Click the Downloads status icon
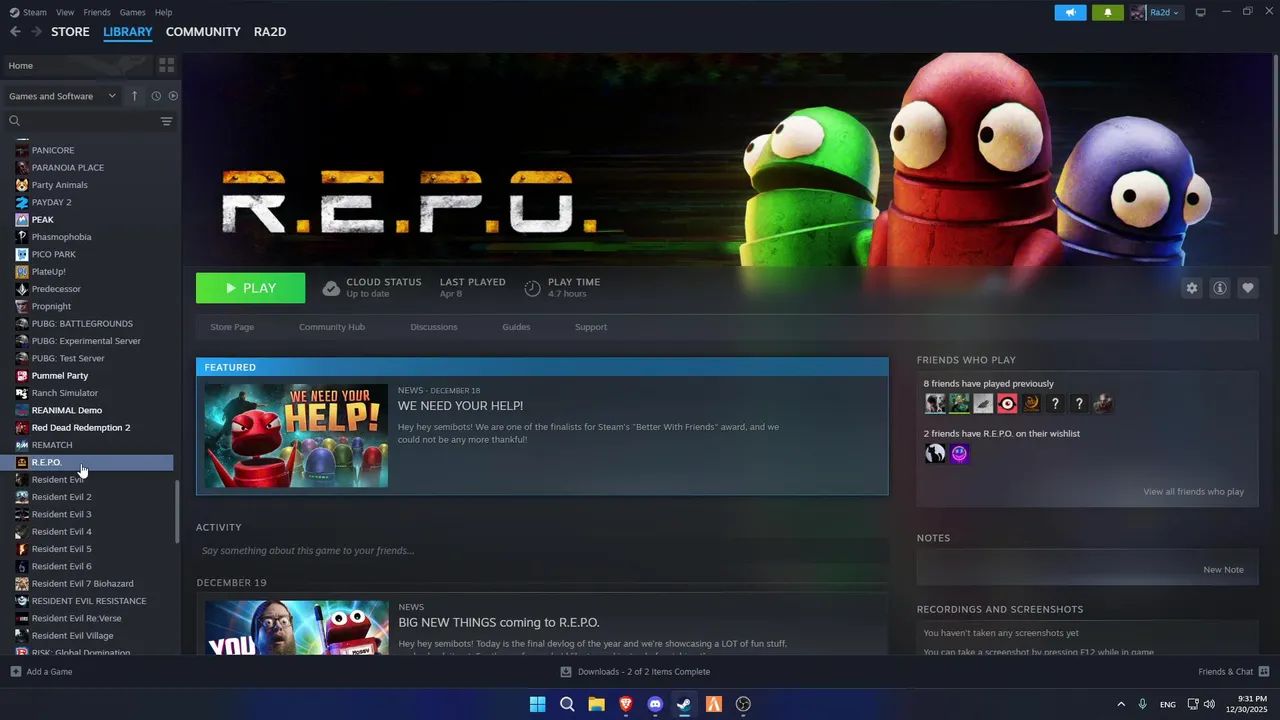Viewport: 1280px width, 720px height. pos(566,672)
